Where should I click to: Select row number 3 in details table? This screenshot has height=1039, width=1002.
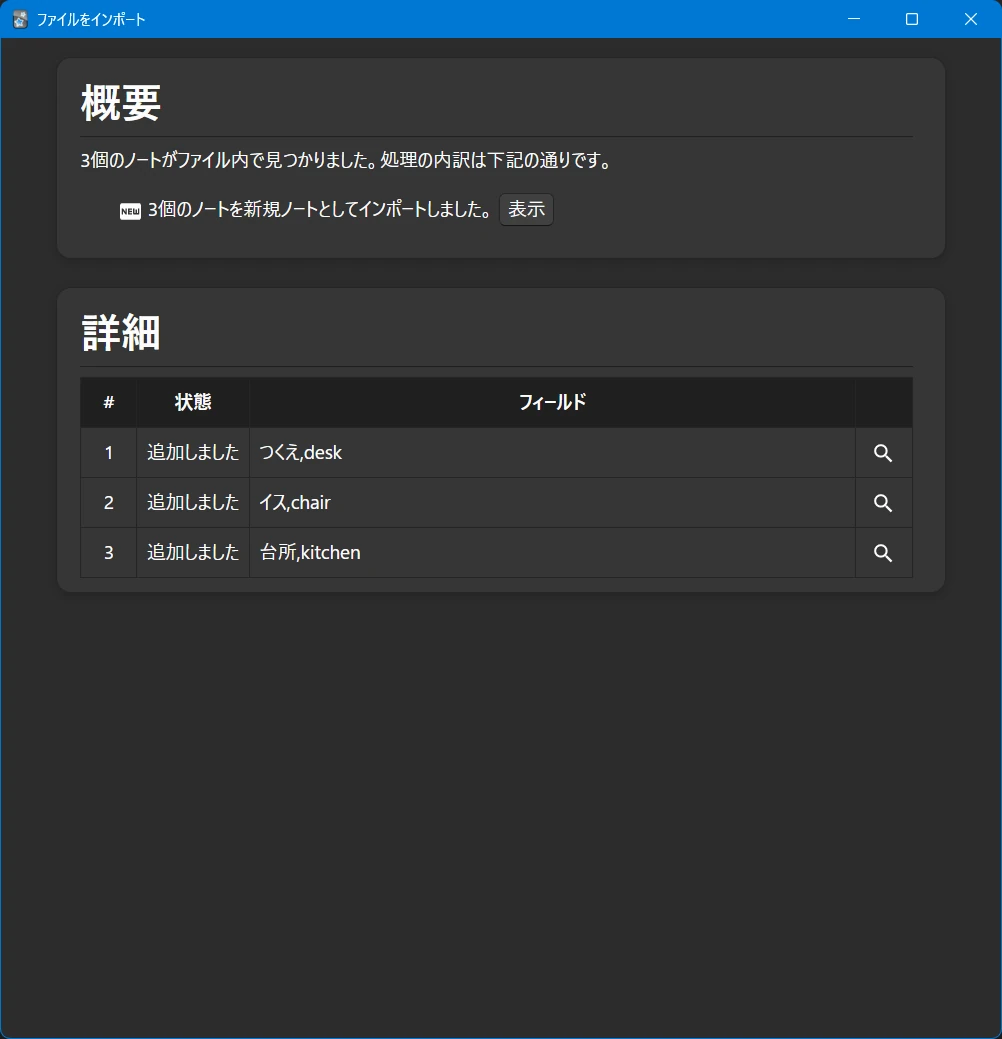click(109, 553)
